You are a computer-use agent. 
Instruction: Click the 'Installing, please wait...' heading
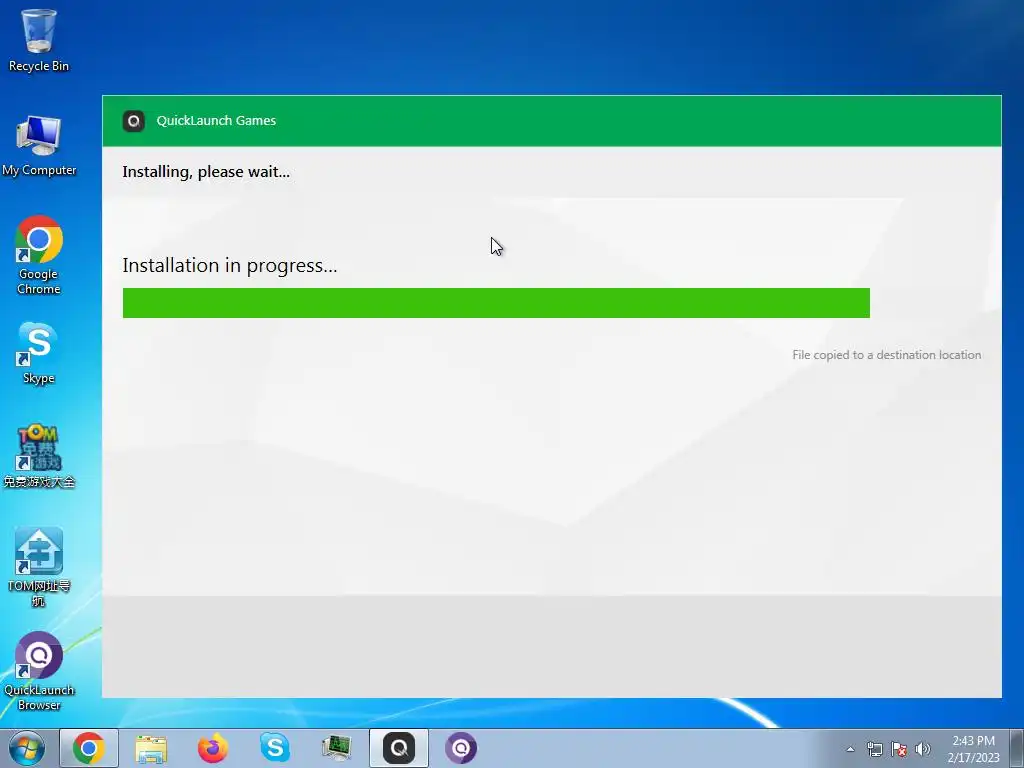[206, 172]
